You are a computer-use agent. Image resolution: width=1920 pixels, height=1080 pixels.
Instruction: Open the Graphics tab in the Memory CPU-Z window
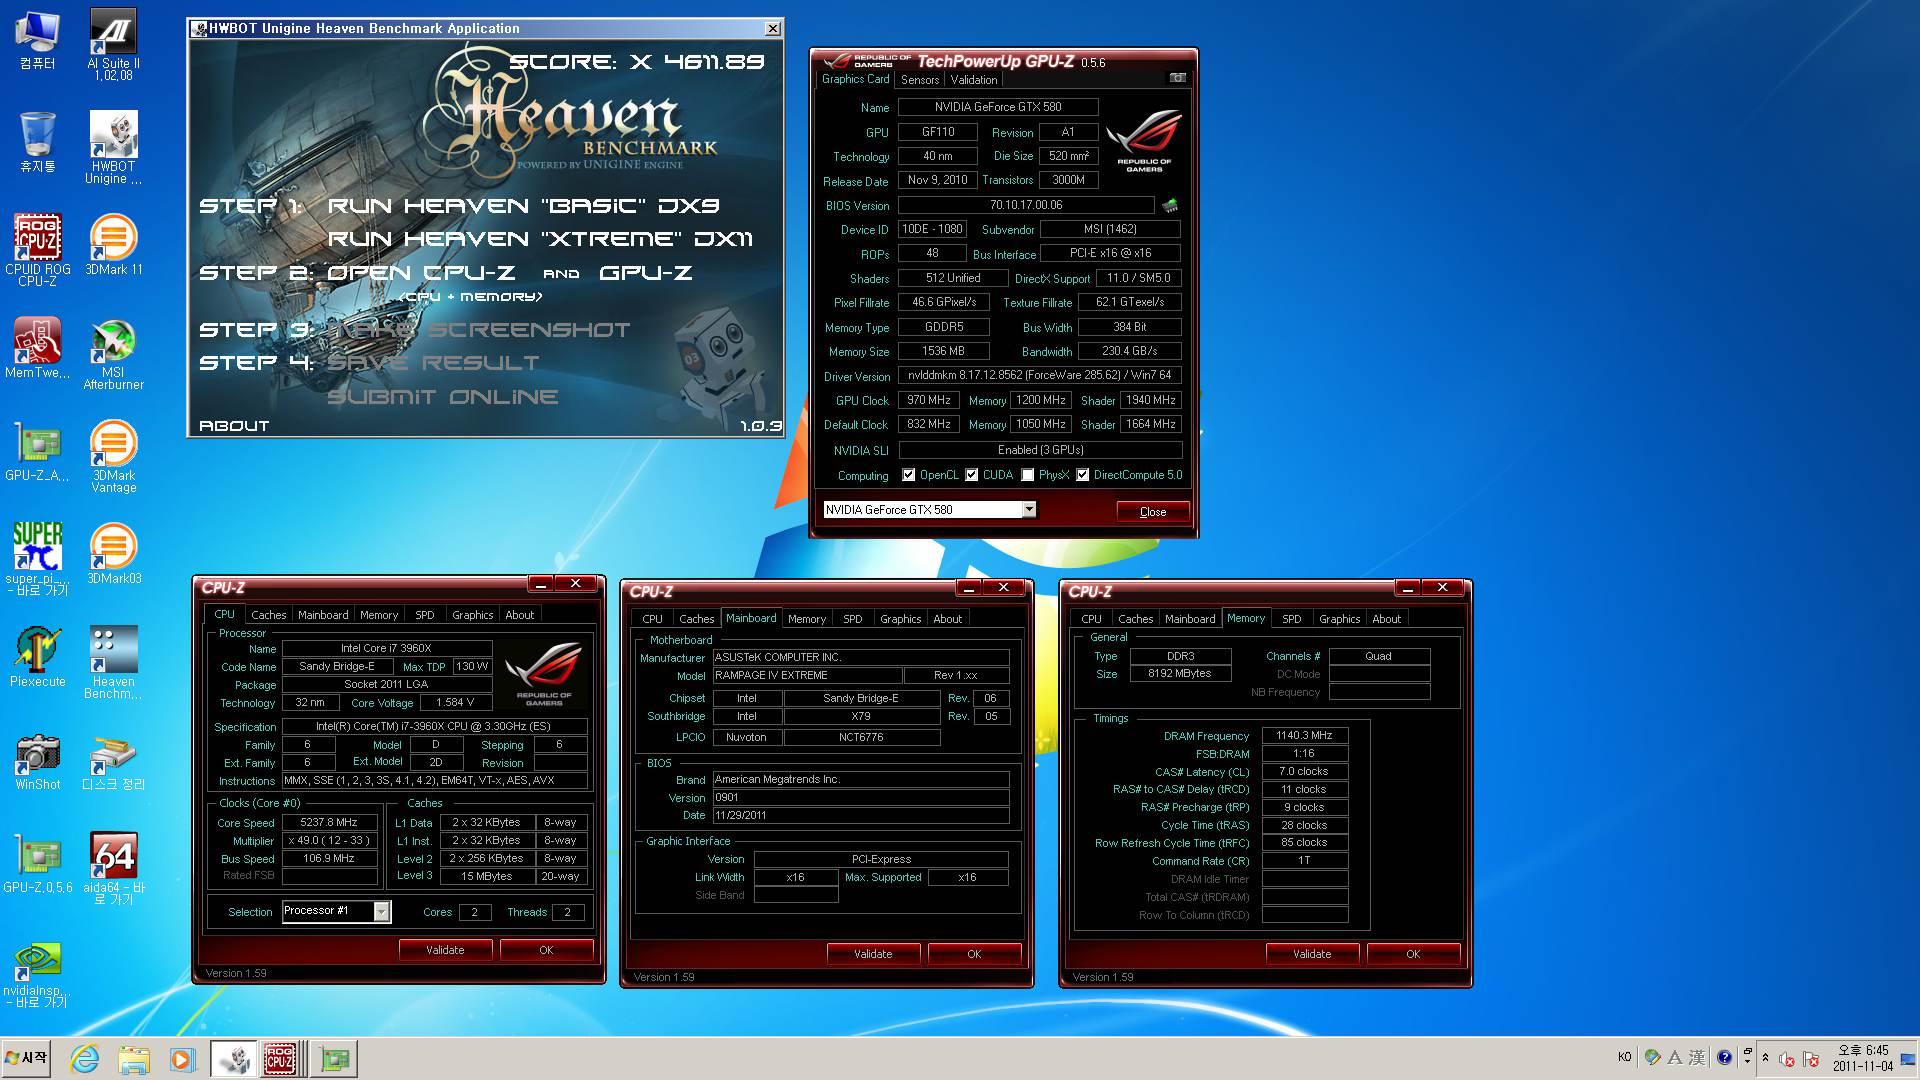[1339, 619]
